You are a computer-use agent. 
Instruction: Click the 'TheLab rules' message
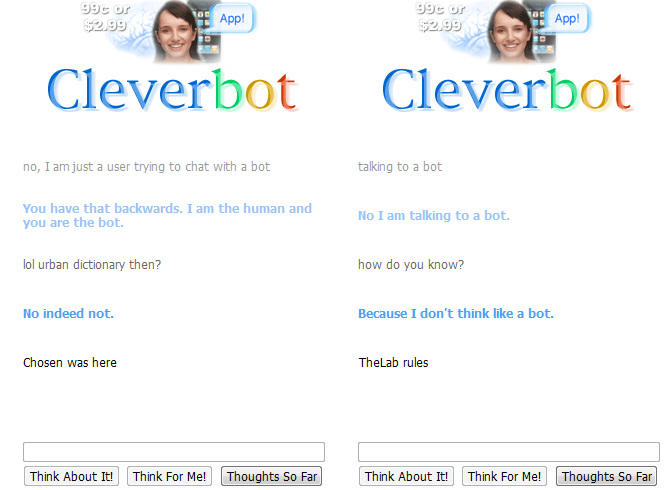394,363
